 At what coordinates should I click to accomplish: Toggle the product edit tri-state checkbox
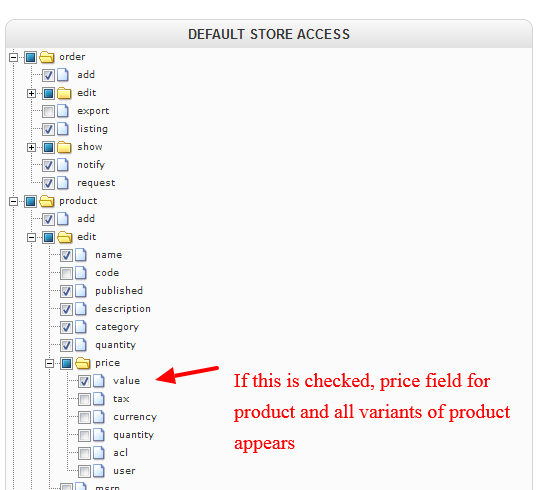tap(48, 237)
